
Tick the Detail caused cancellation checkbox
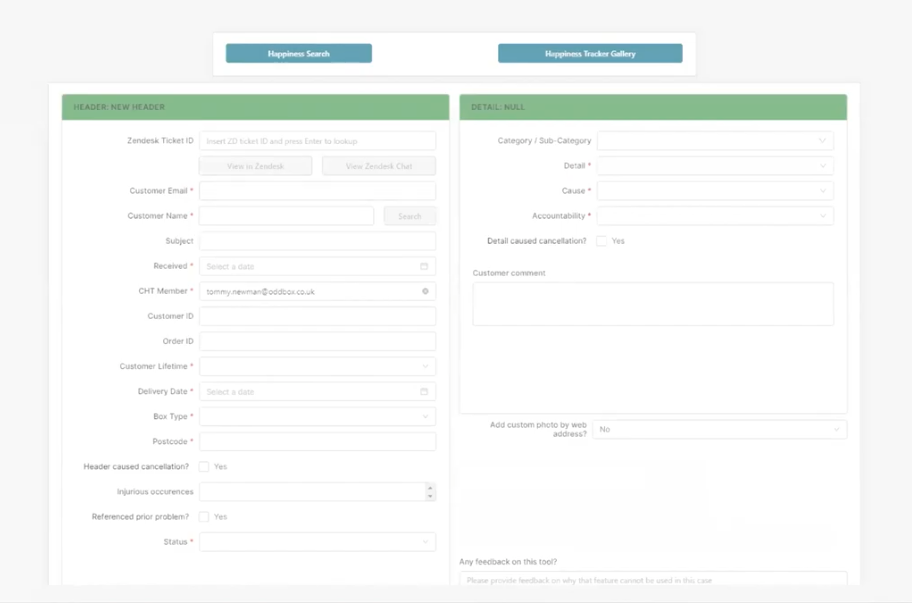[601, 241]
